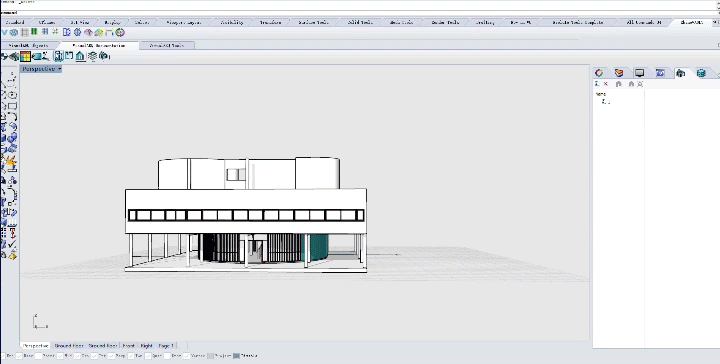Enable the Knot osnap checkbox
Screen dimensions: 720x364
[x=167, y=356]
